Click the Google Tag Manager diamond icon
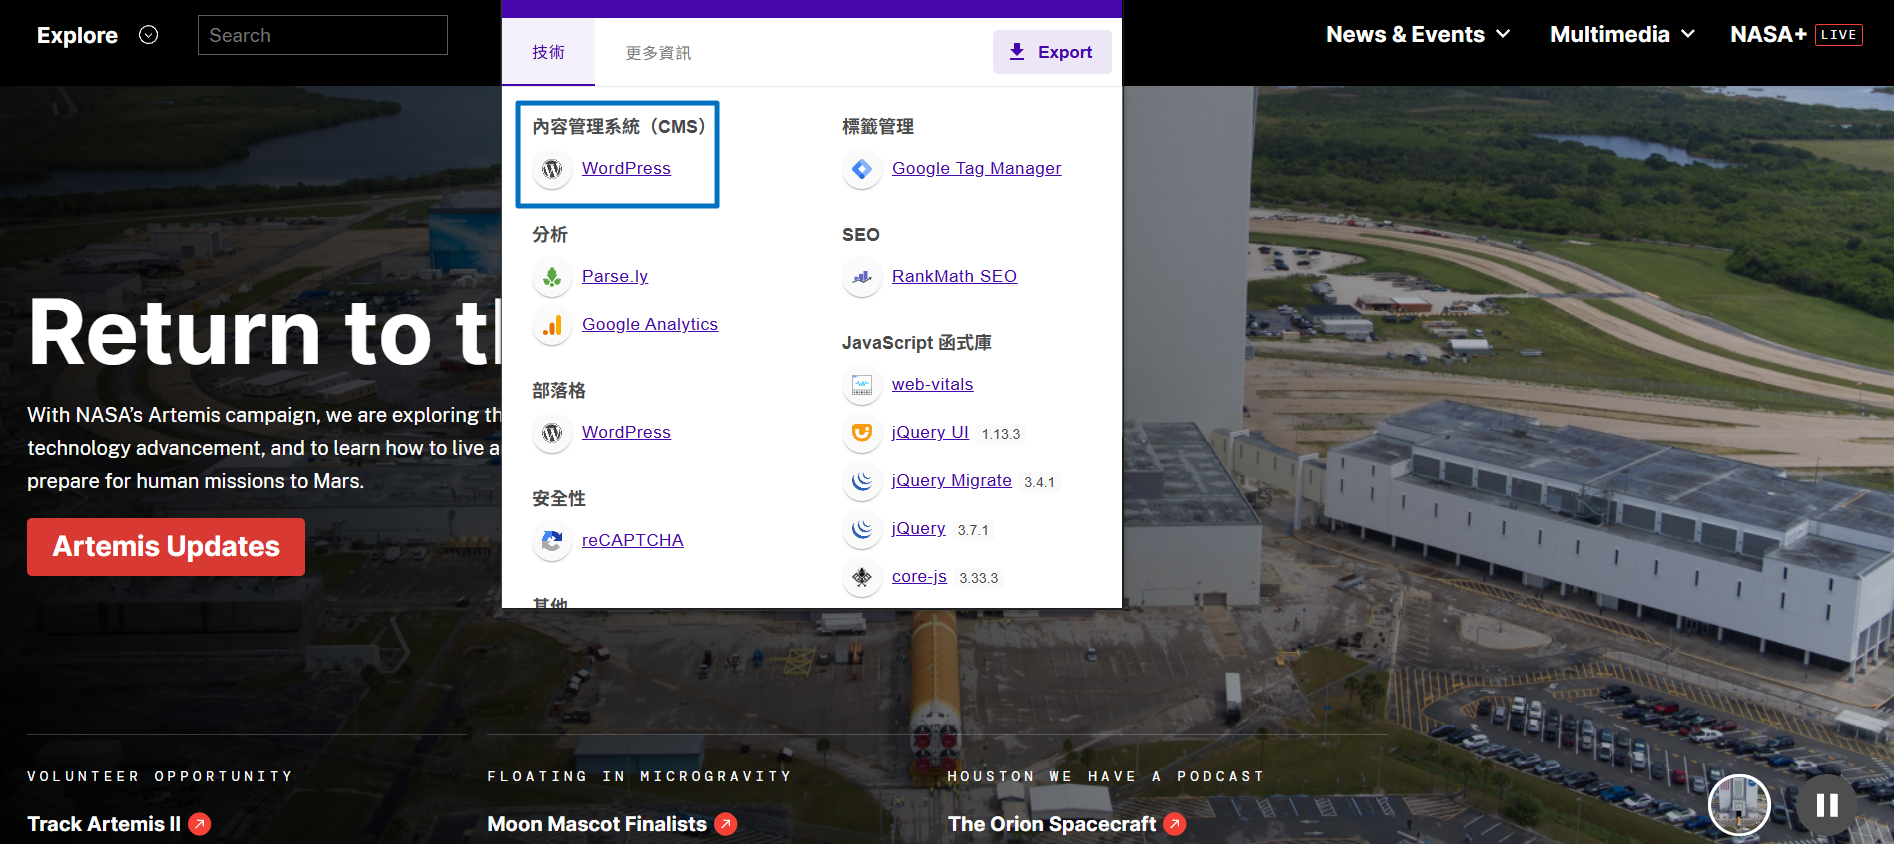This screenshot has width=1894, height=844. [x=862, y=169]
